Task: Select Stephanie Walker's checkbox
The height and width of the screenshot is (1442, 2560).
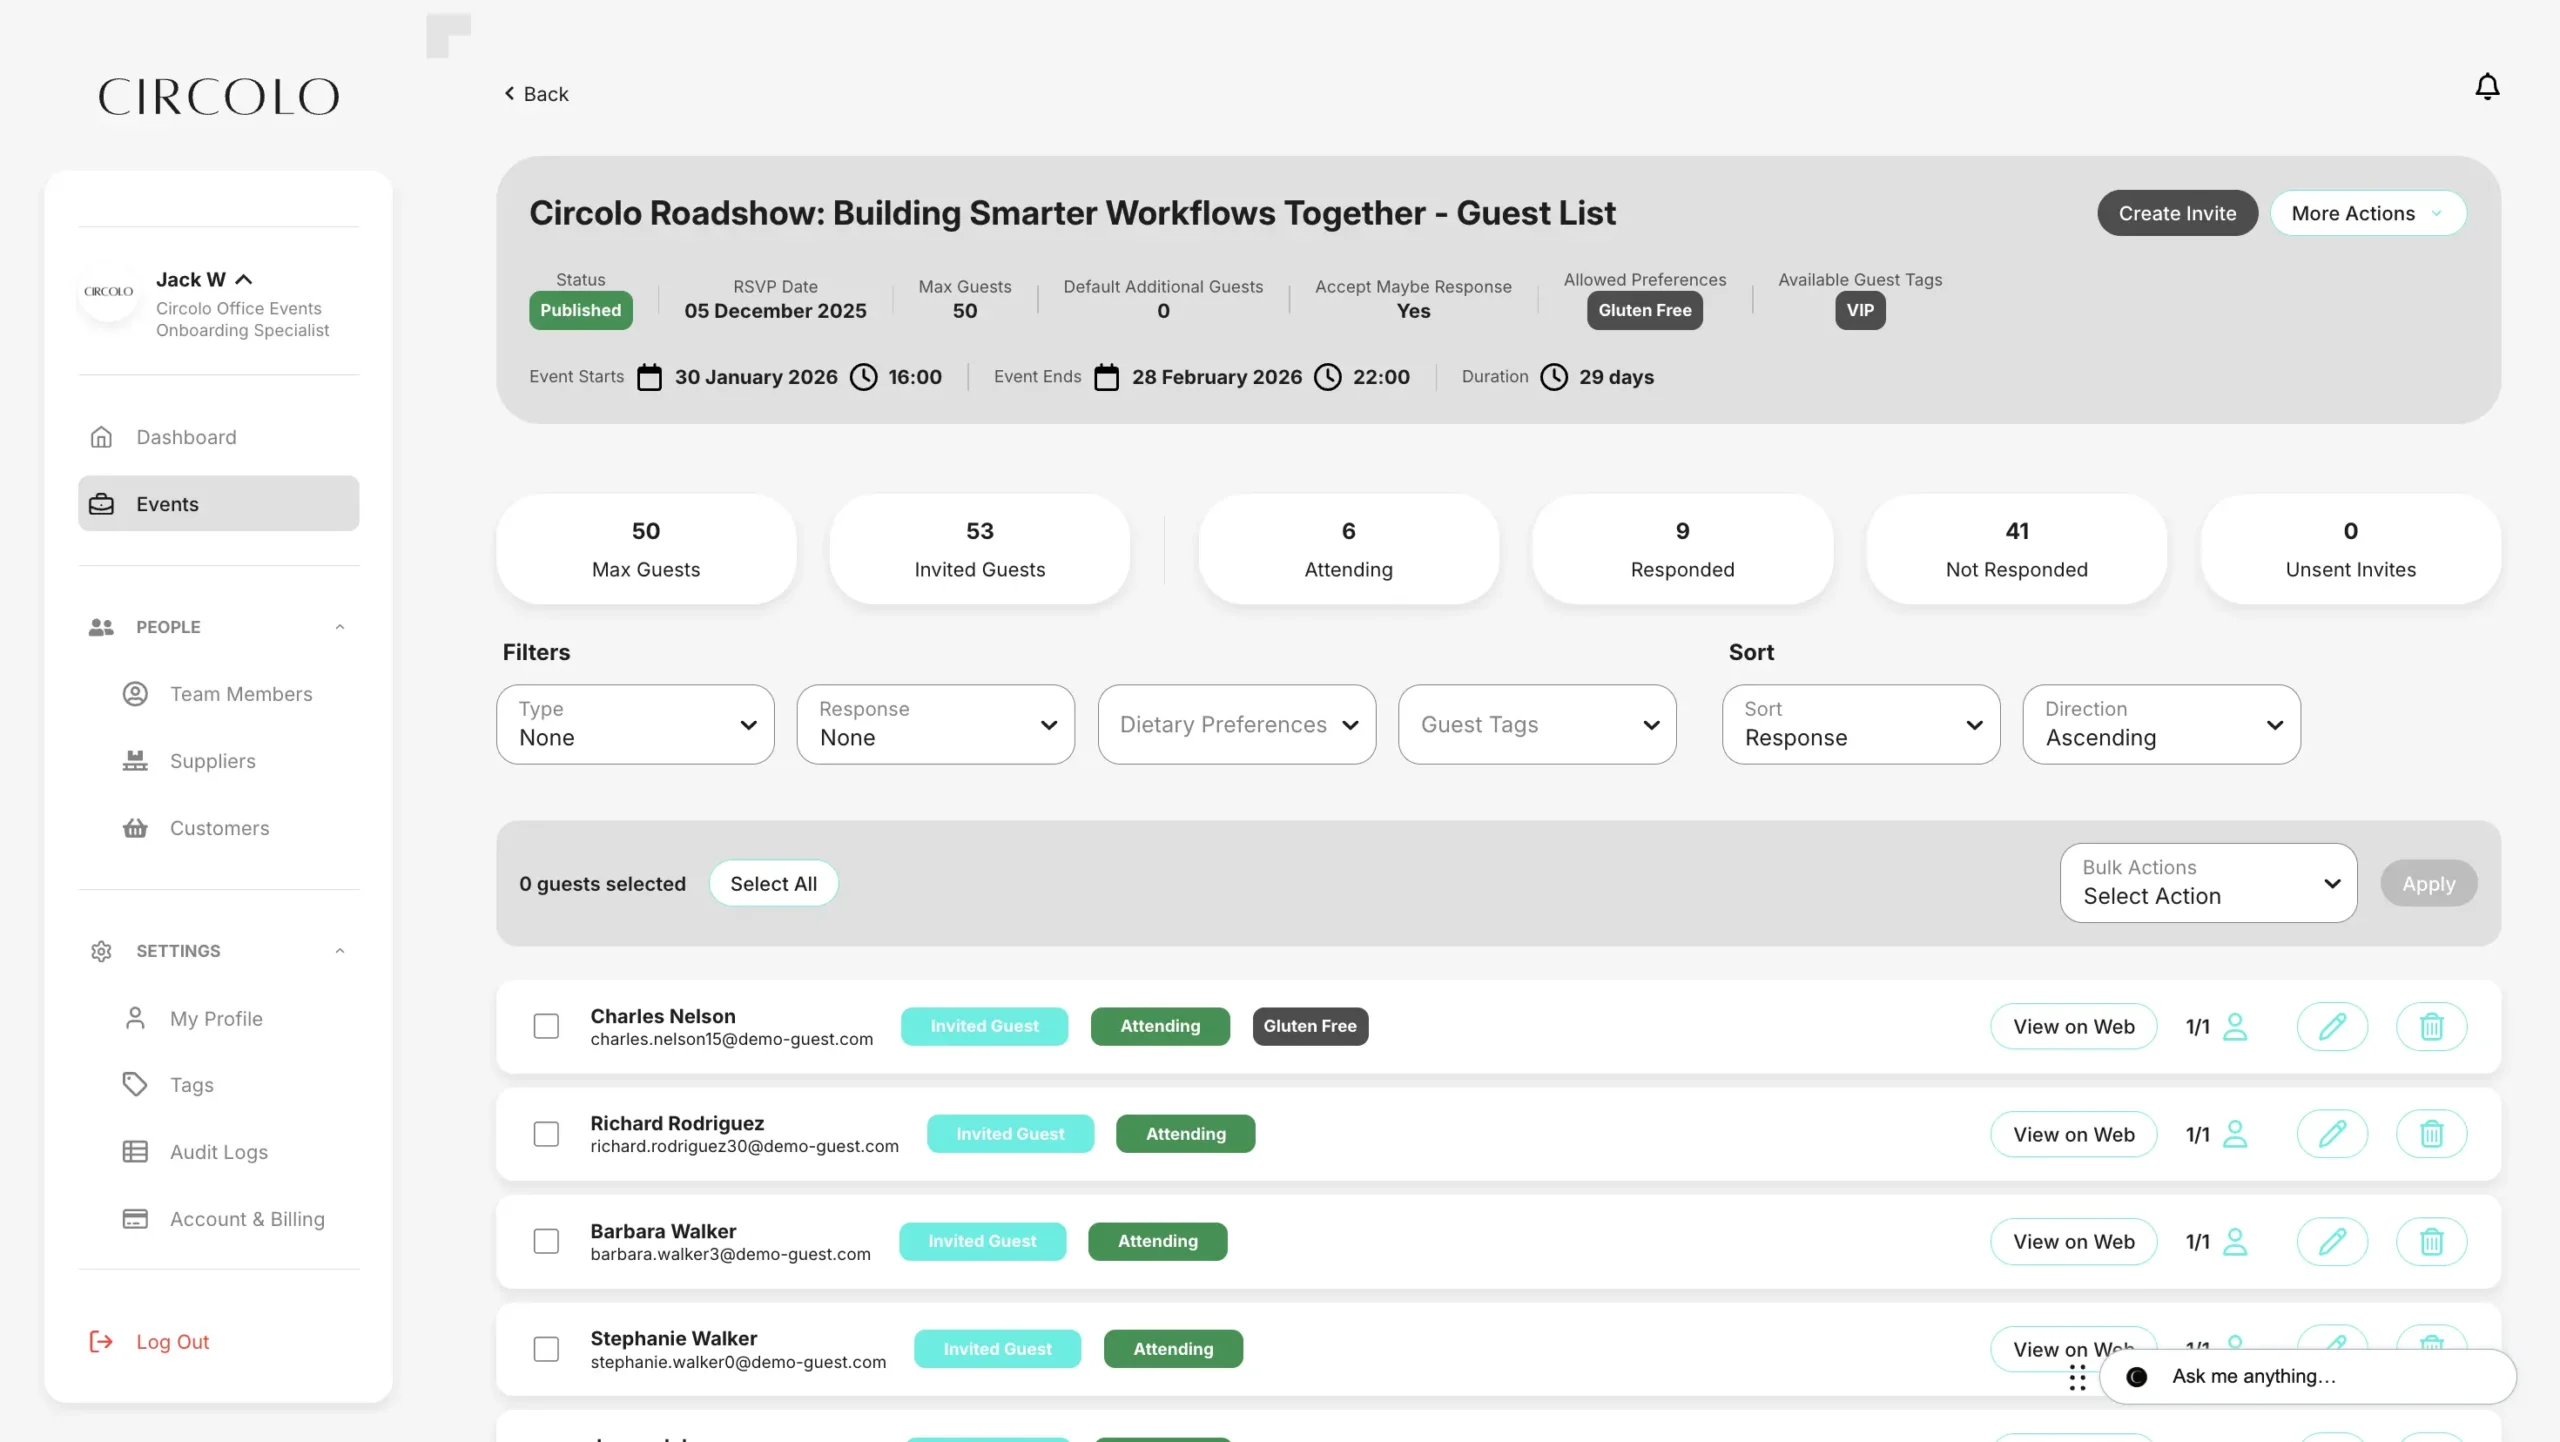Action: tap(546, 1349)
